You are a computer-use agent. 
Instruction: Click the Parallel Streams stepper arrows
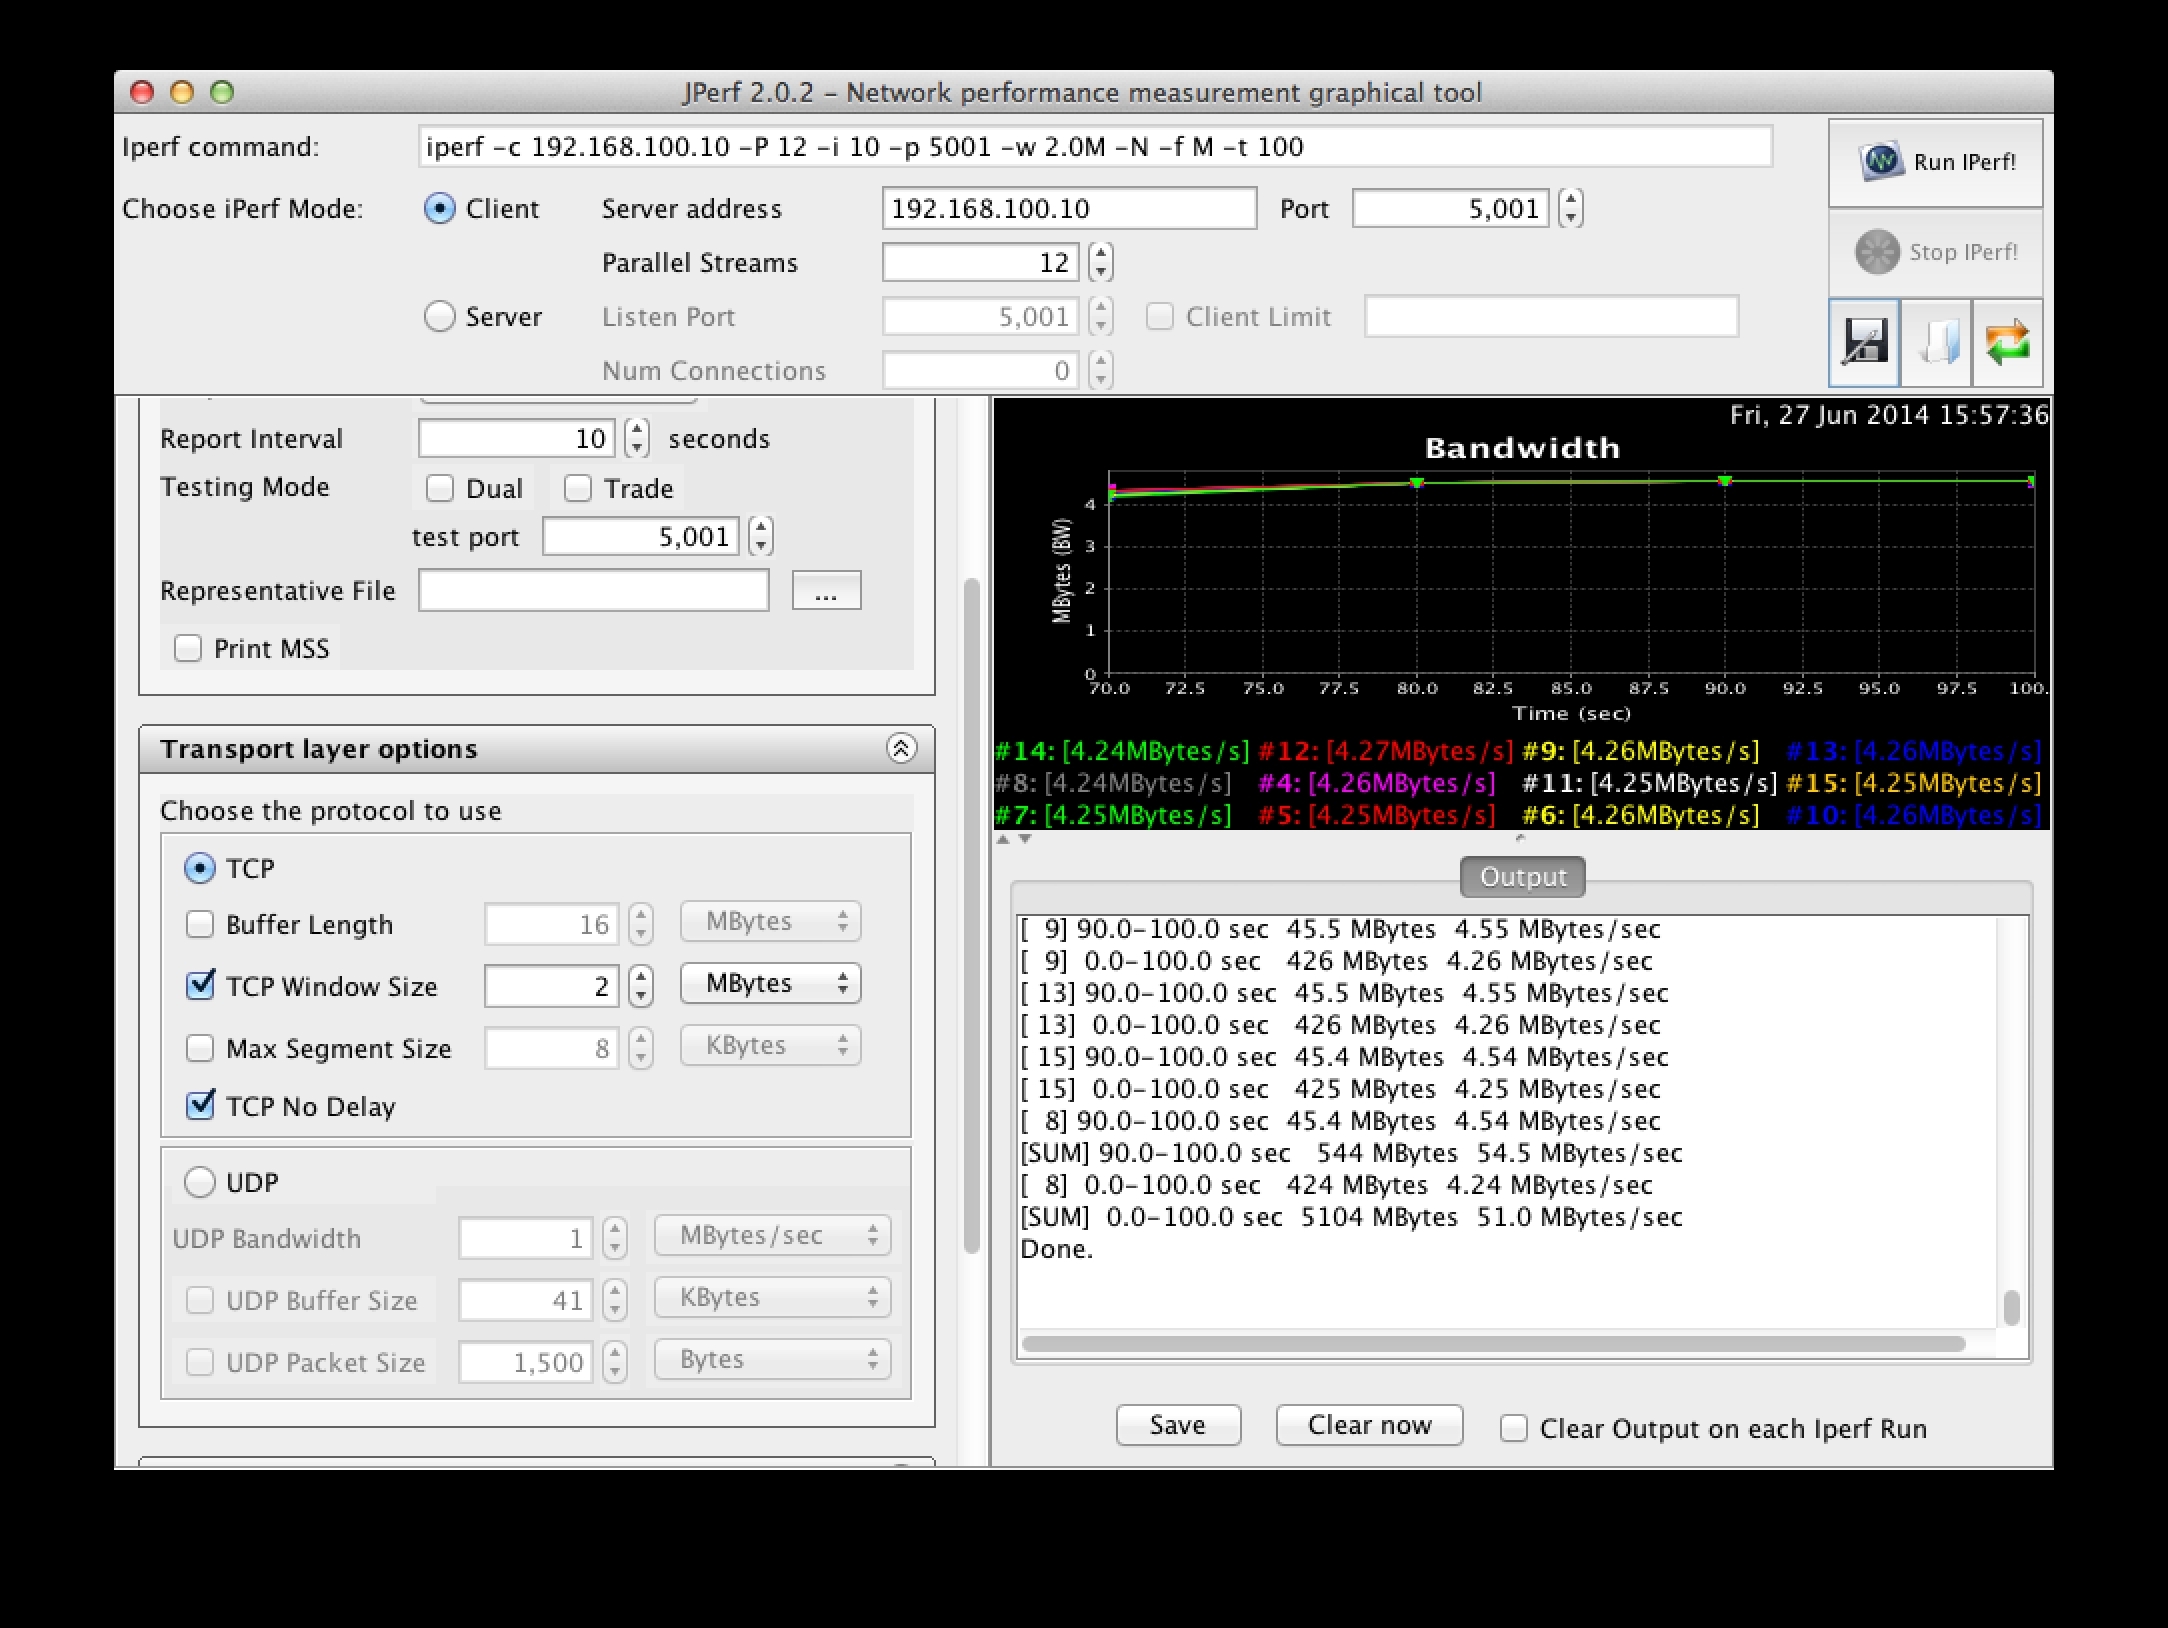click(x=1101, y=262)
